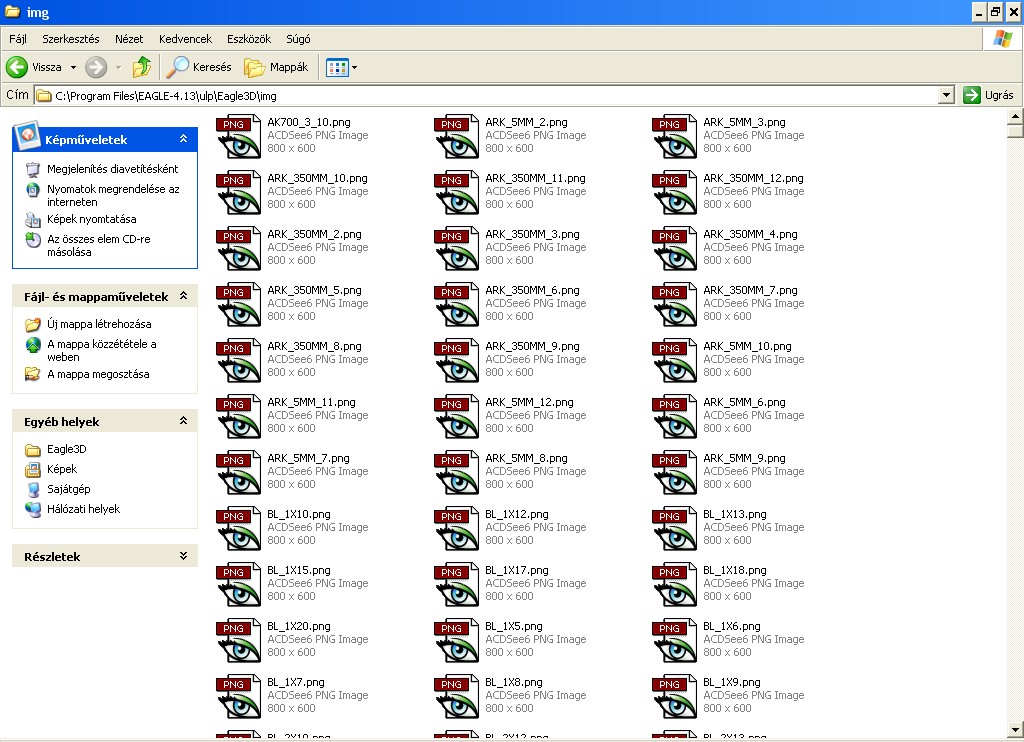
Task: Click the BL_1X15.png file name
Action: coord(298,571)
